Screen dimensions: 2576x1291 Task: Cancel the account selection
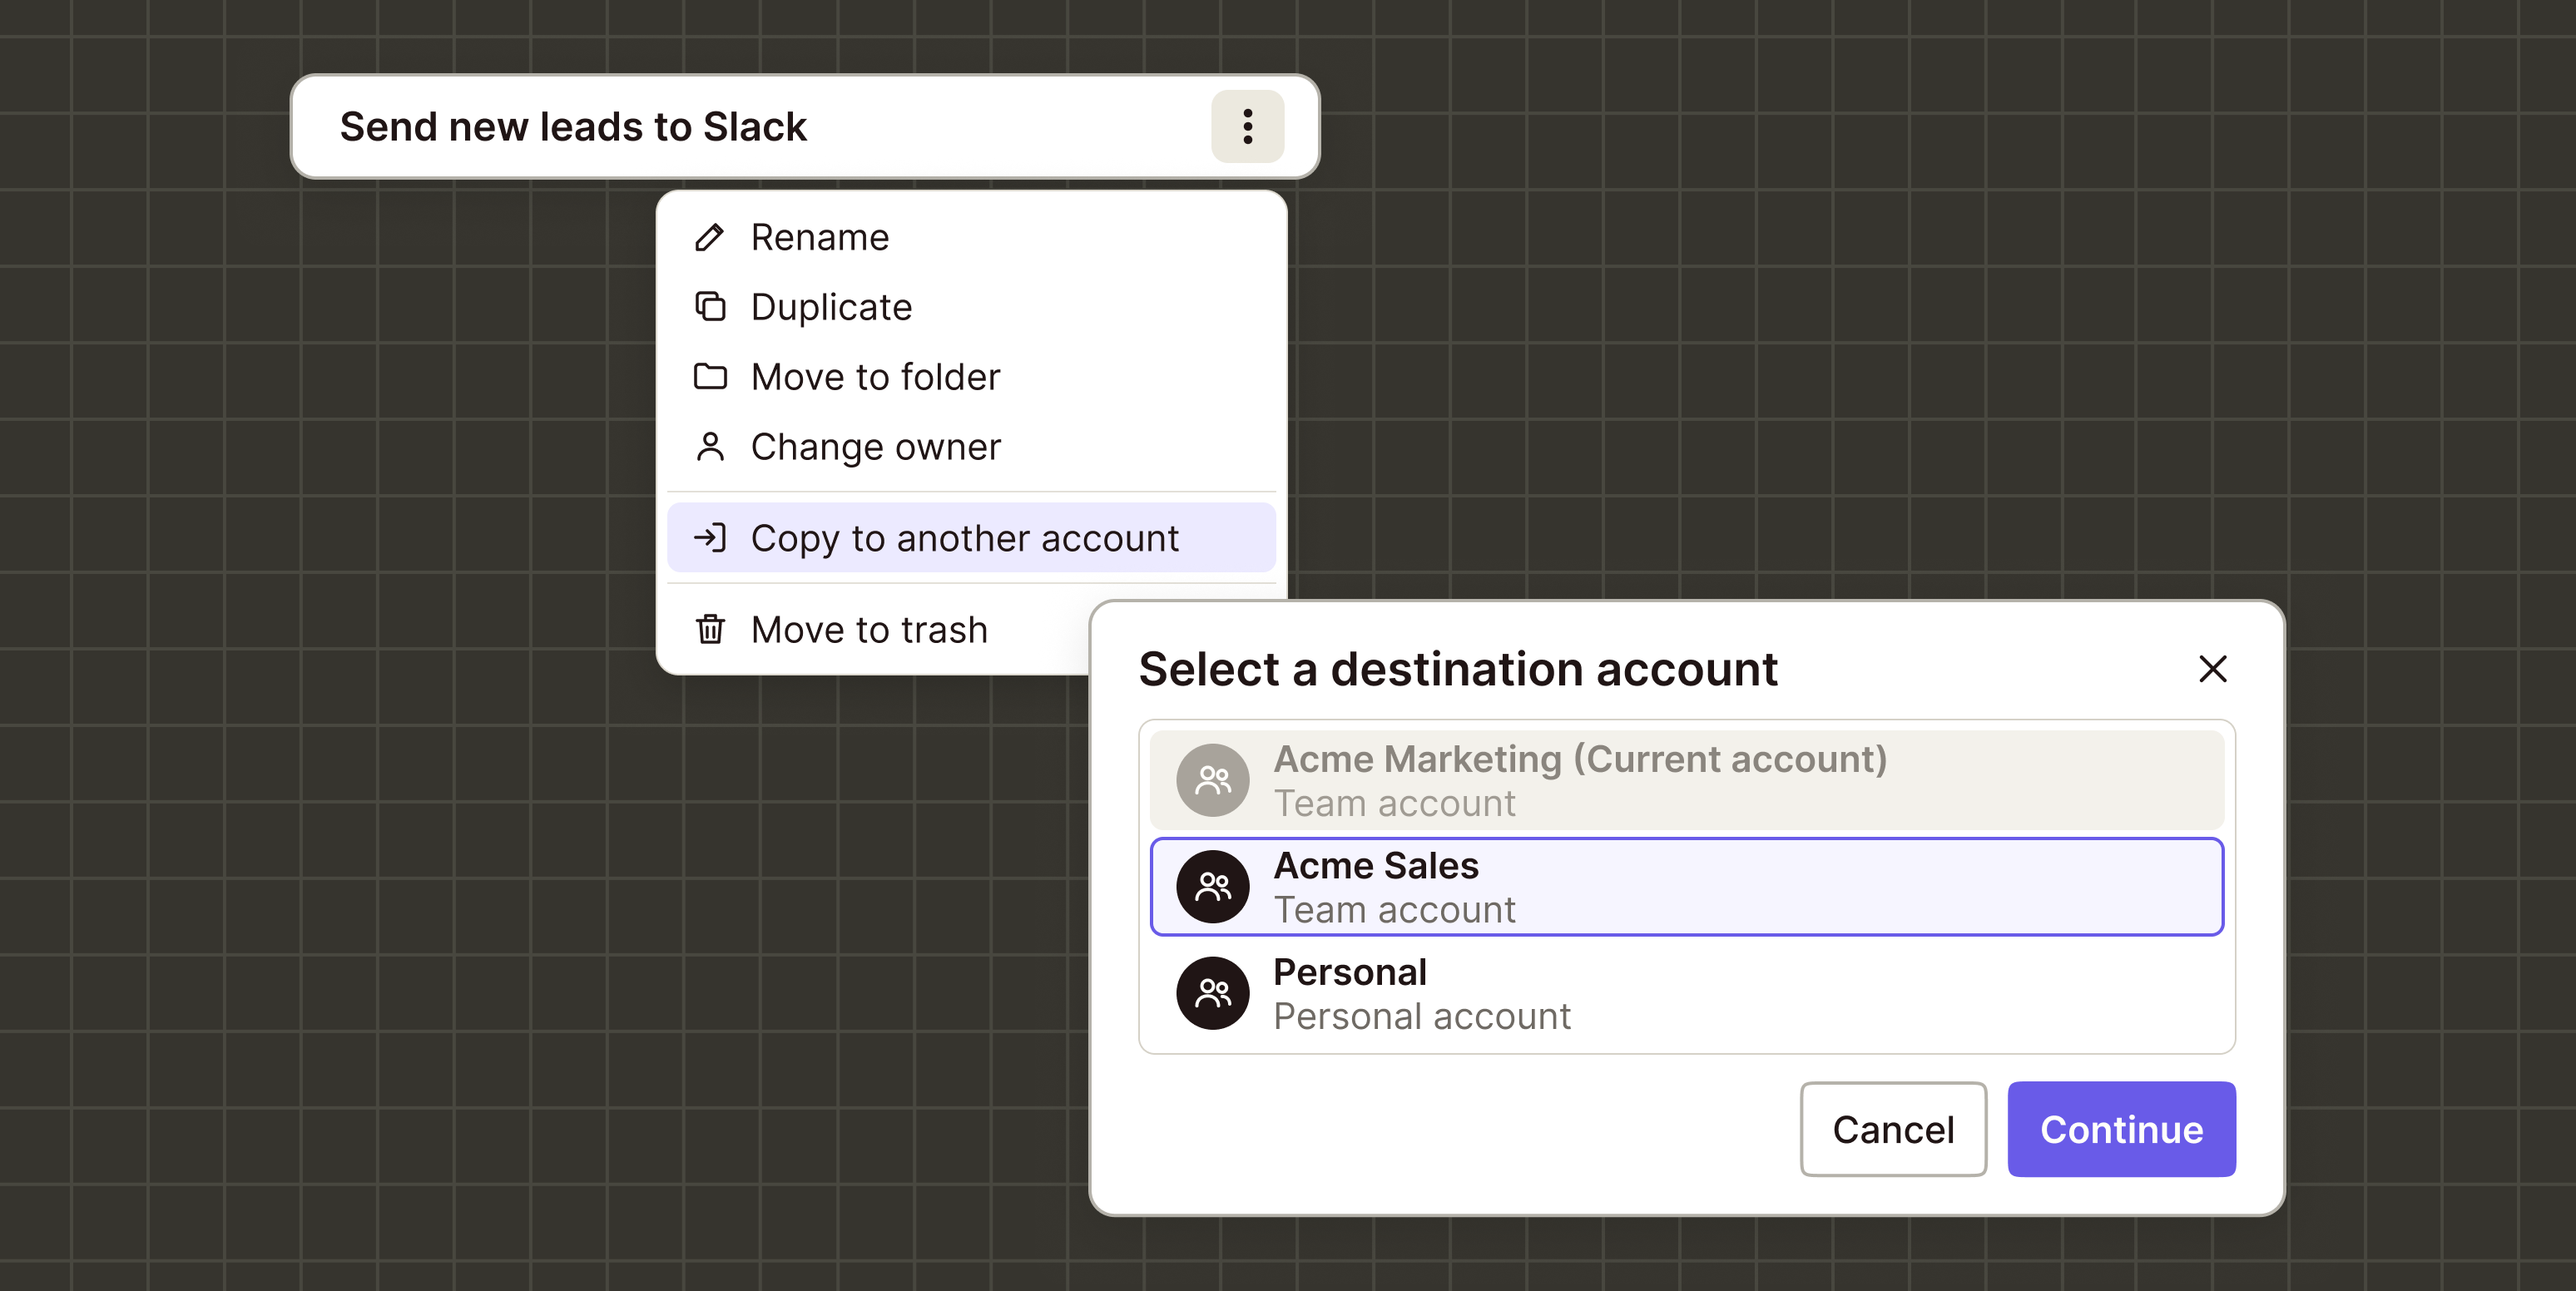(x=1892, y=1129)
